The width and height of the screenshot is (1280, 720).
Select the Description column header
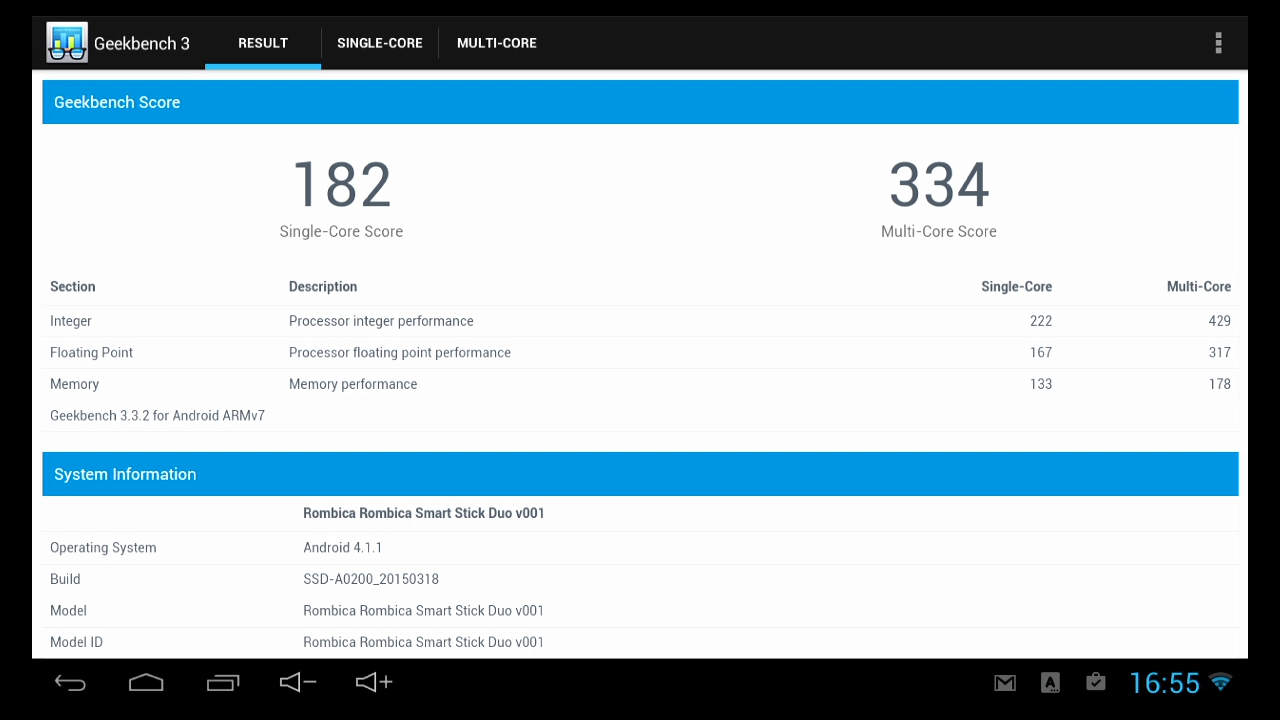tap(323, 286)
